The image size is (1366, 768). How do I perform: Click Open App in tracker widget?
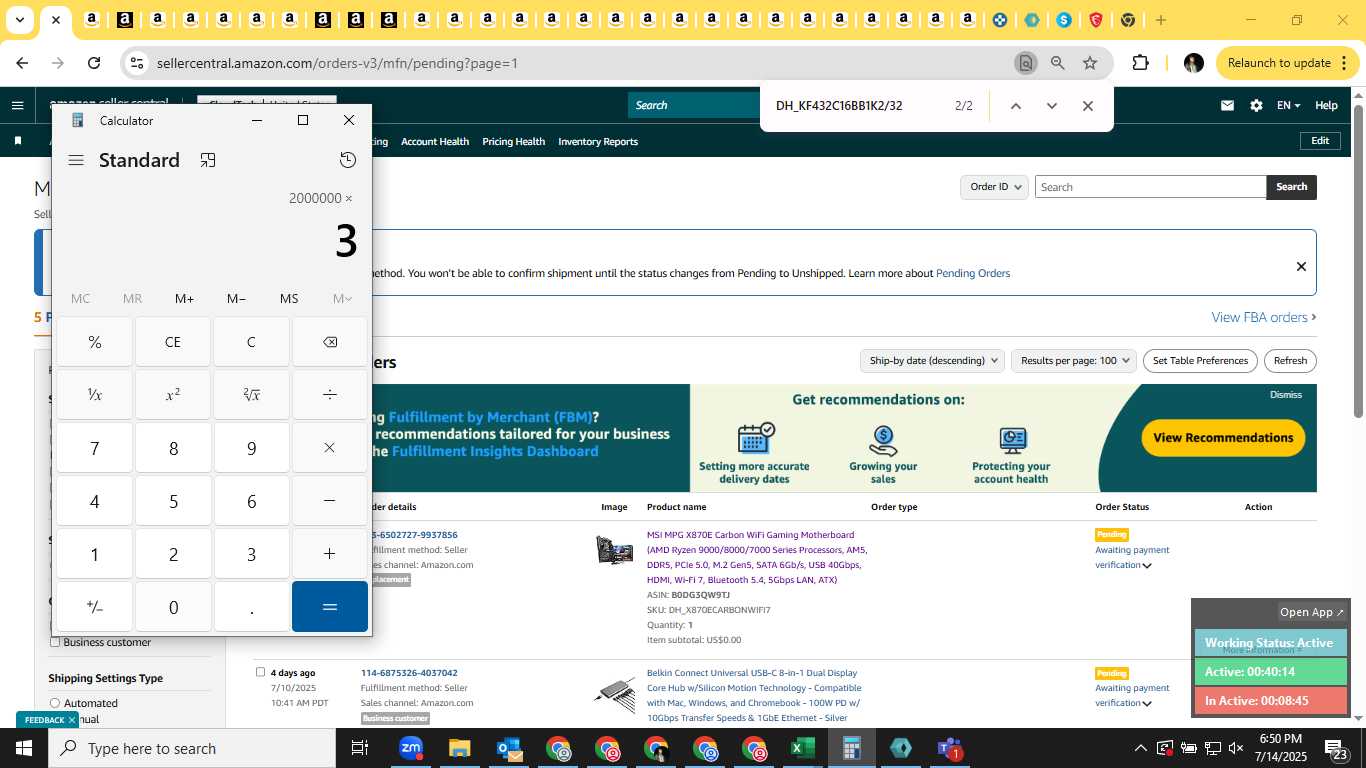coord(1312,612)
